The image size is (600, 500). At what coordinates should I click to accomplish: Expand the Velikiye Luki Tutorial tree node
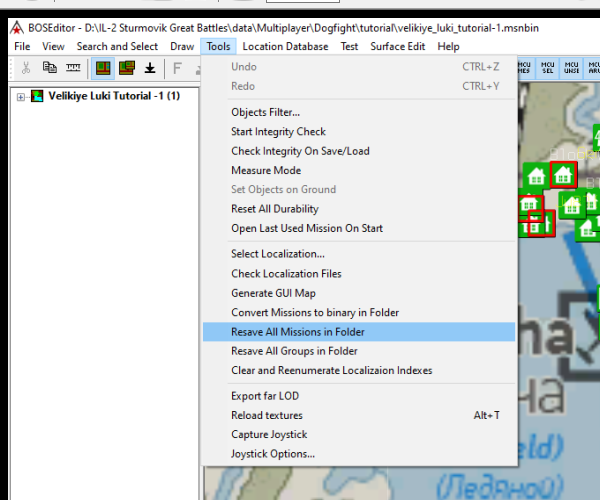21,97
